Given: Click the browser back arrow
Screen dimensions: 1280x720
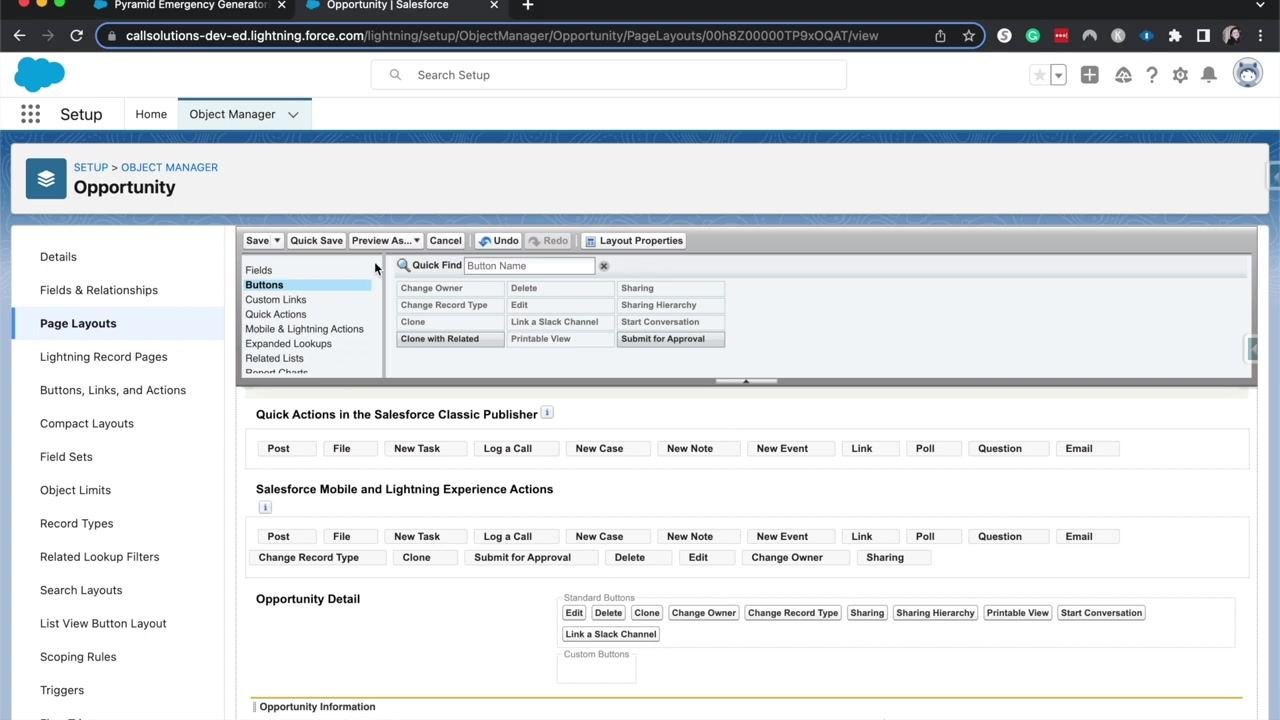Looking at the screenshot, I should coord(19,36).
